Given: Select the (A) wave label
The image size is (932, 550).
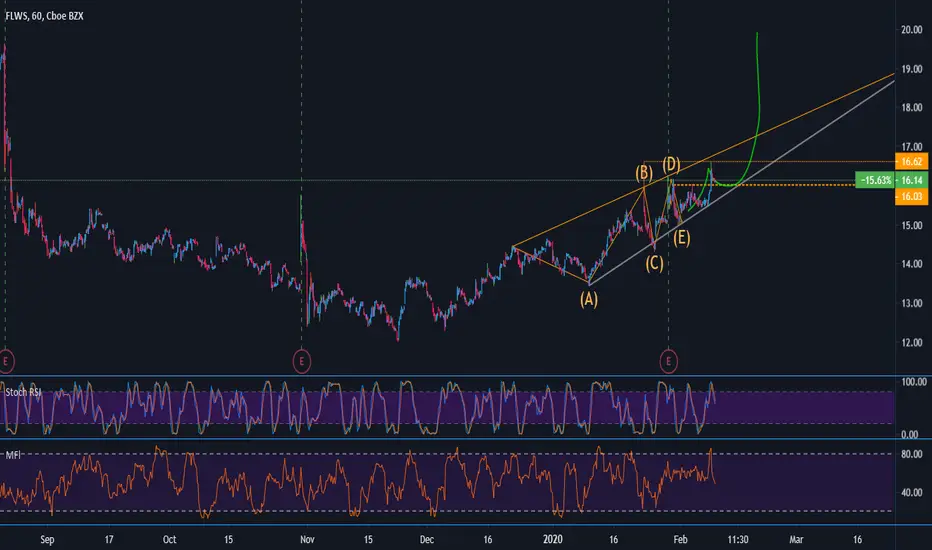Looking at the screenshot, I should pyautogui.click(x=589, y=299).
